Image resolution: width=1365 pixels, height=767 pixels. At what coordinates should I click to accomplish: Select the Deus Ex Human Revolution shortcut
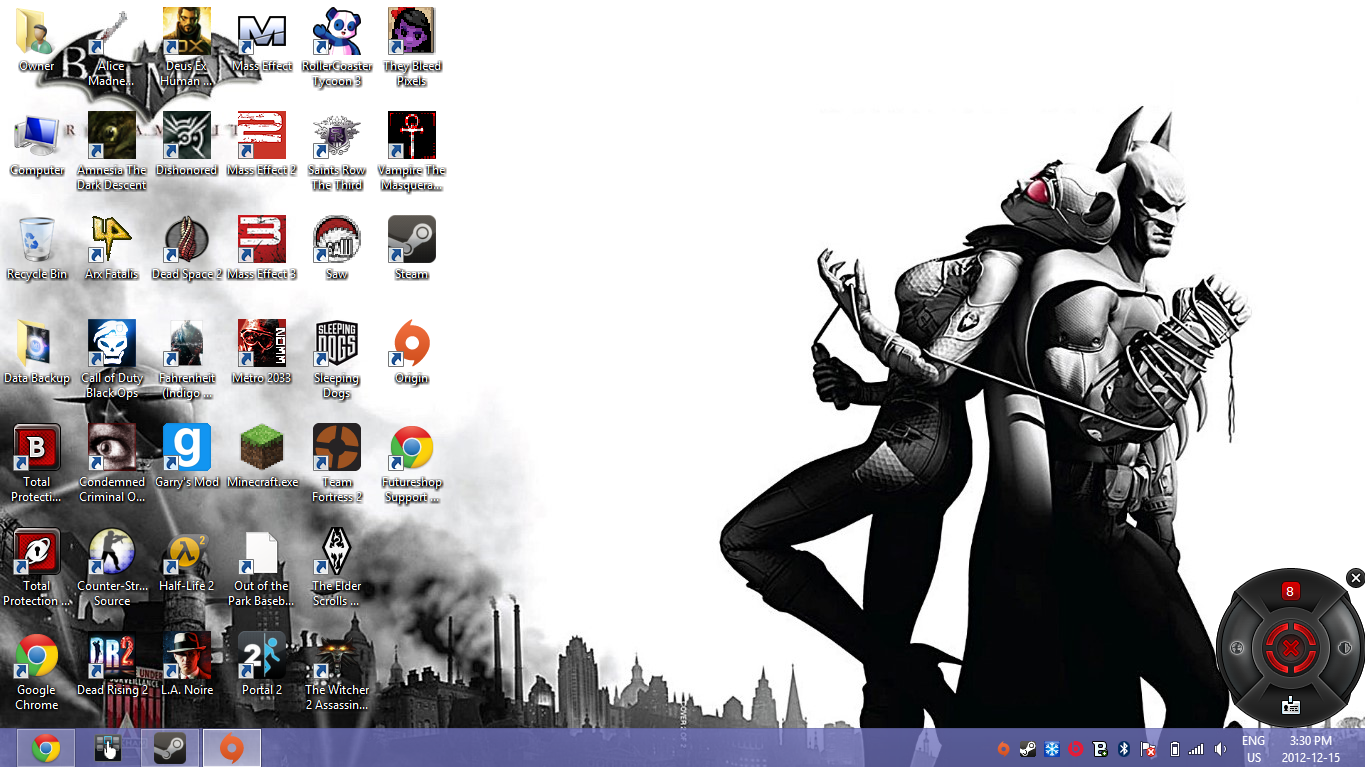click(x=187, y=48)
